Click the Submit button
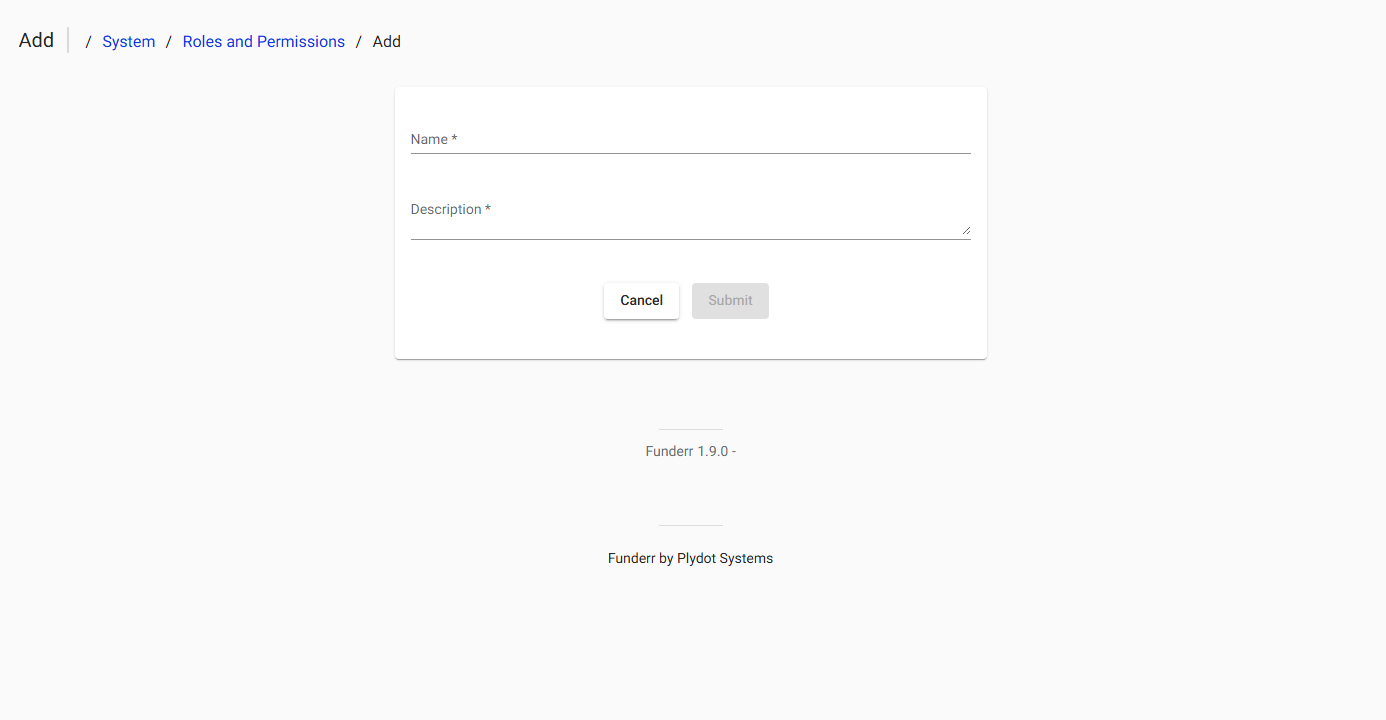The height and width of the screenshot is (720, 1386). tap(730, 301)
